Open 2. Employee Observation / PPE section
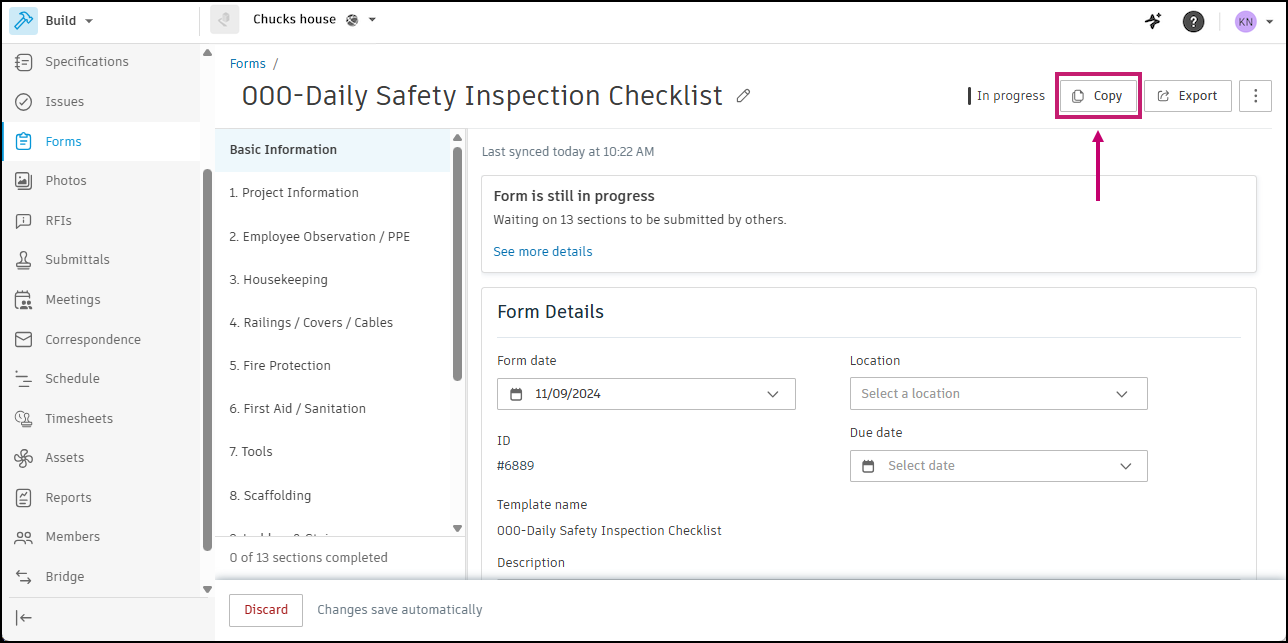This screenshot has width=1288, height=643. [x=319, y=237]
